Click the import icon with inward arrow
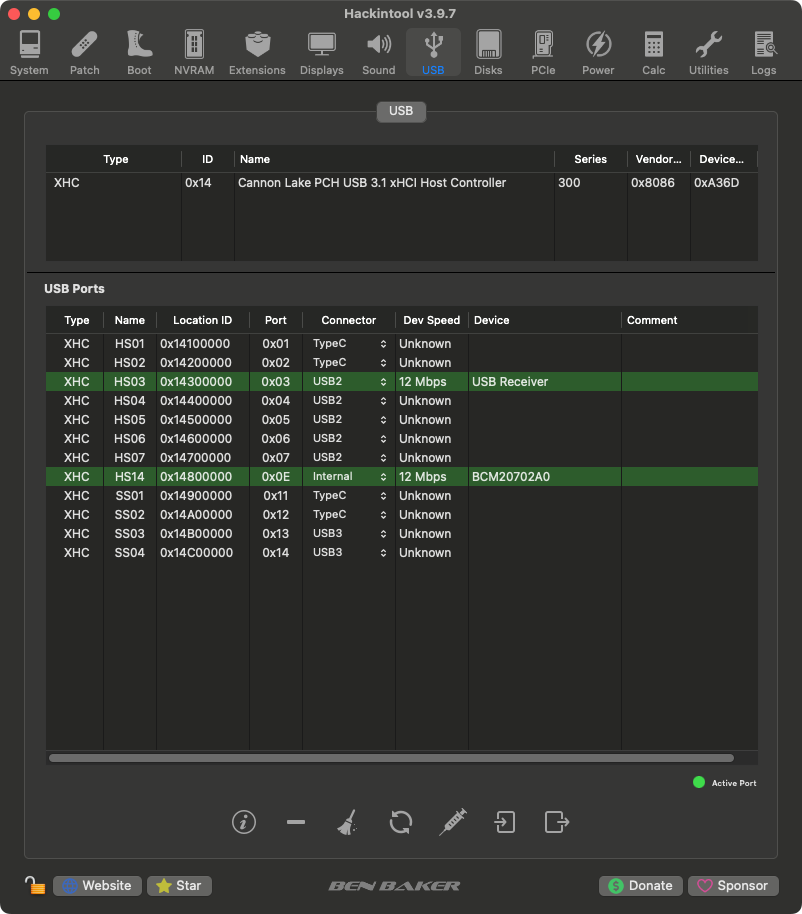 click(505, 822)
